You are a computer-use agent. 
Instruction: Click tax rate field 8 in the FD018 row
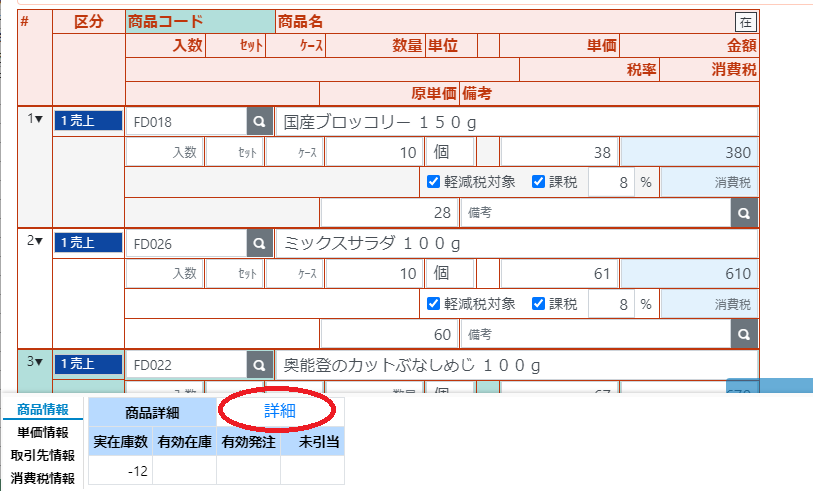[611, 182]
